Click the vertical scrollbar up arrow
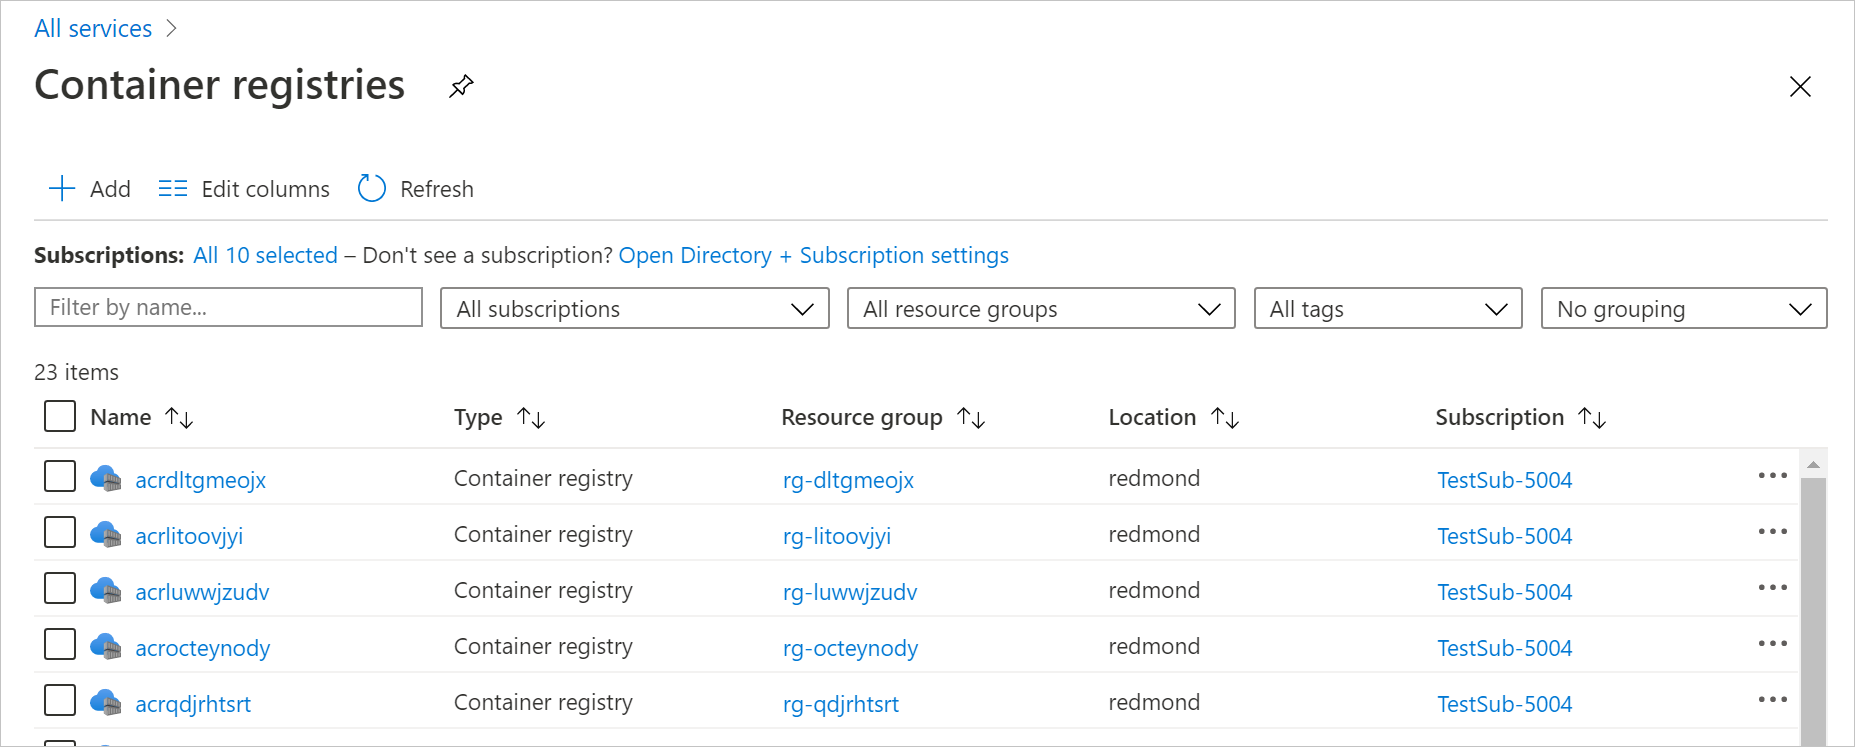This screenshot has height=747, width=1855. coord(1813,465)
